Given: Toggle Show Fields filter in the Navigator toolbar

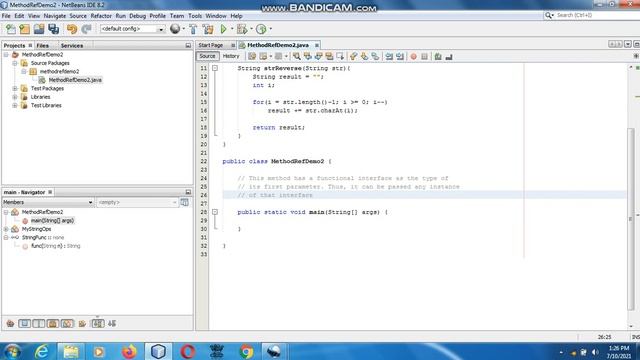Looking at the screenshot, I should (x=24, y=324).
